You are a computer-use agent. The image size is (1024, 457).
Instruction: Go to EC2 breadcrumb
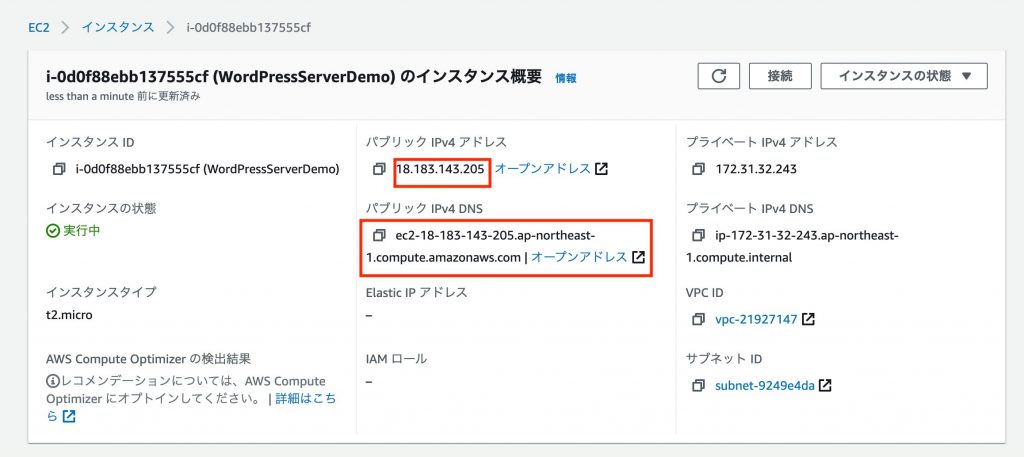[39, 28]
